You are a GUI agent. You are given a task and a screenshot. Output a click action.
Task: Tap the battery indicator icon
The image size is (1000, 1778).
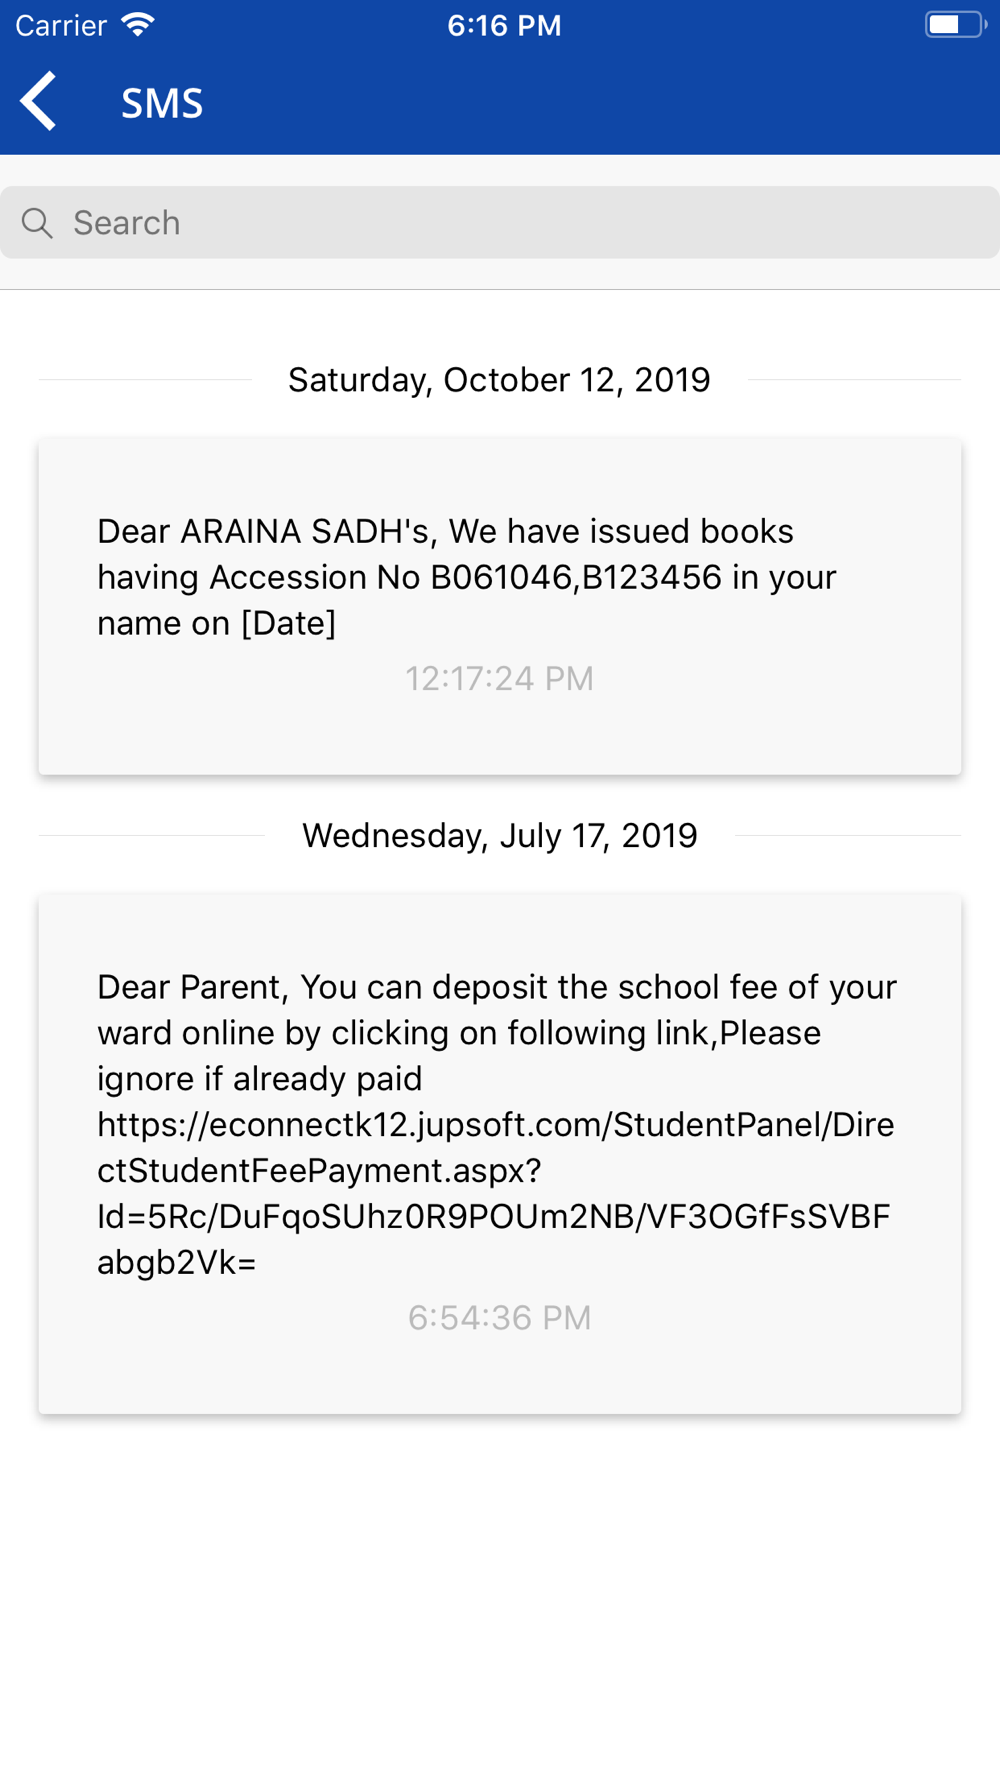click(x=955, y=25)
